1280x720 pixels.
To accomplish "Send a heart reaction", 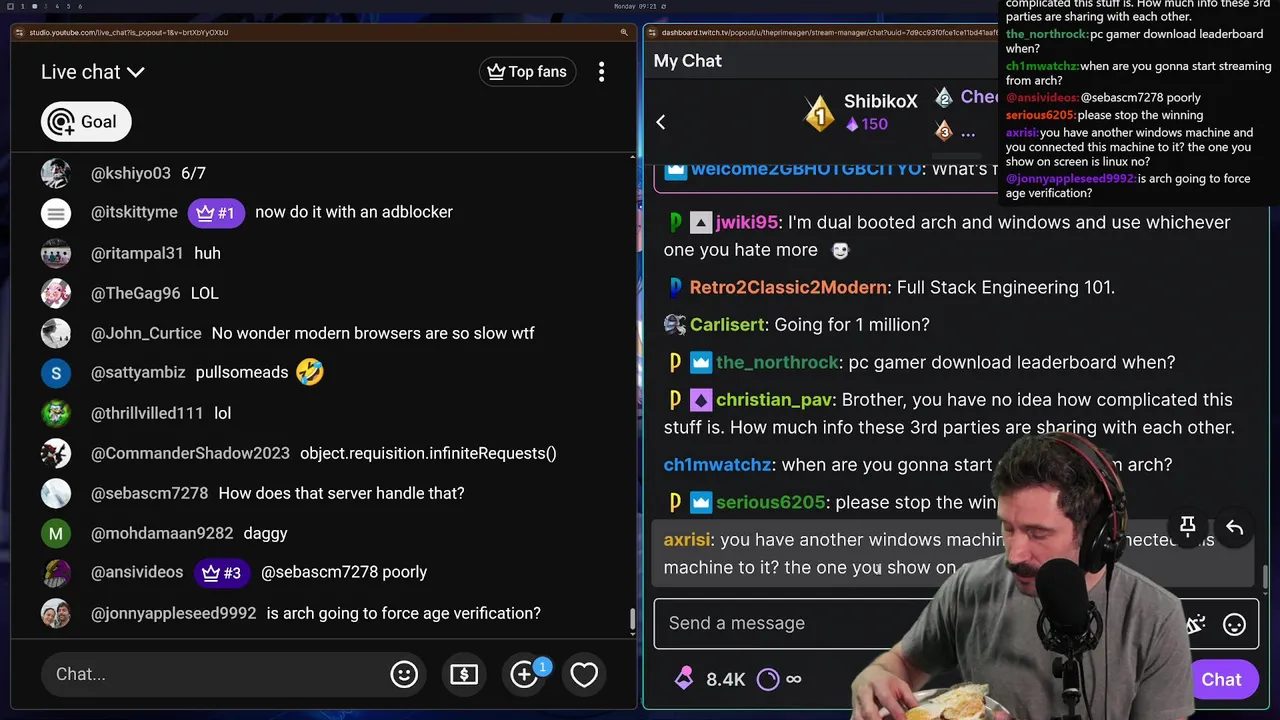I will [584, 674].
